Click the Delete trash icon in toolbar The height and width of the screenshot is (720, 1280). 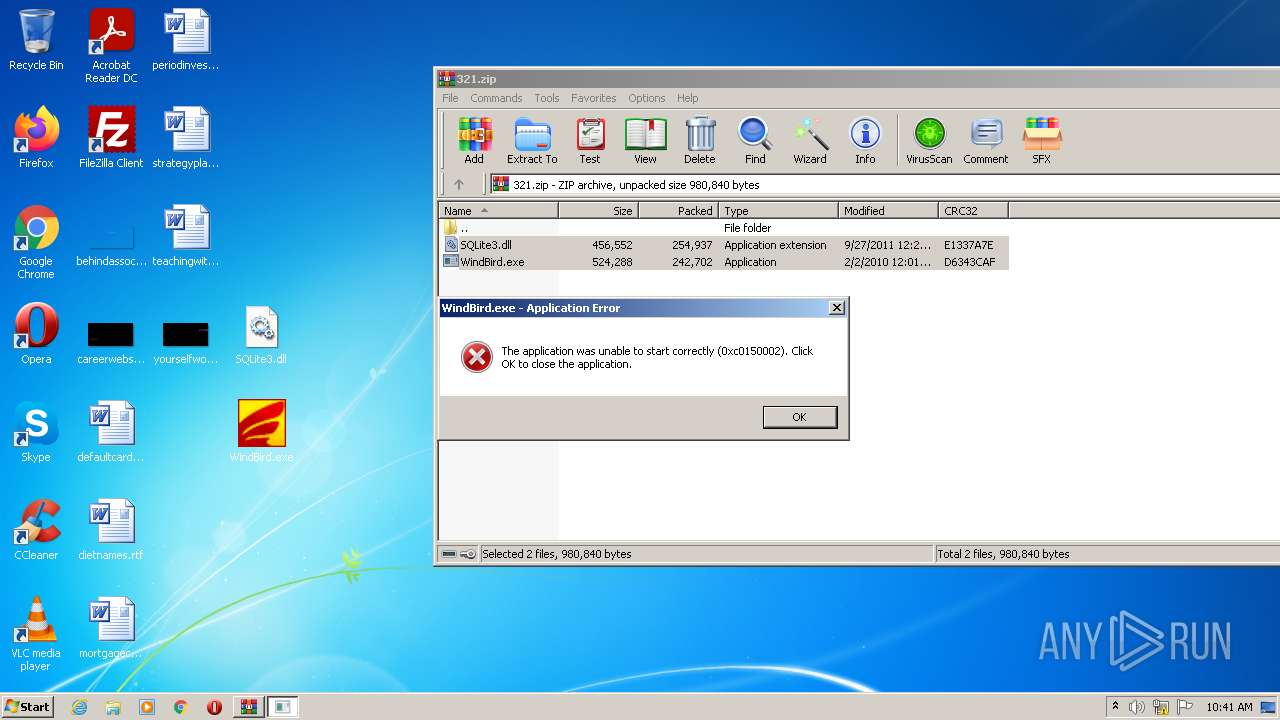coord(700,141)
